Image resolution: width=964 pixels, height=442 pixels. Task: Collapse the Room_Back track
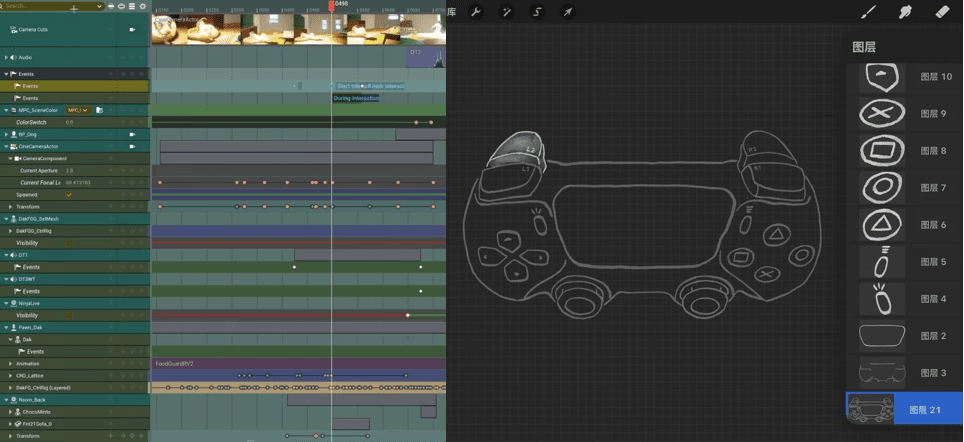[x=6, y=400]
